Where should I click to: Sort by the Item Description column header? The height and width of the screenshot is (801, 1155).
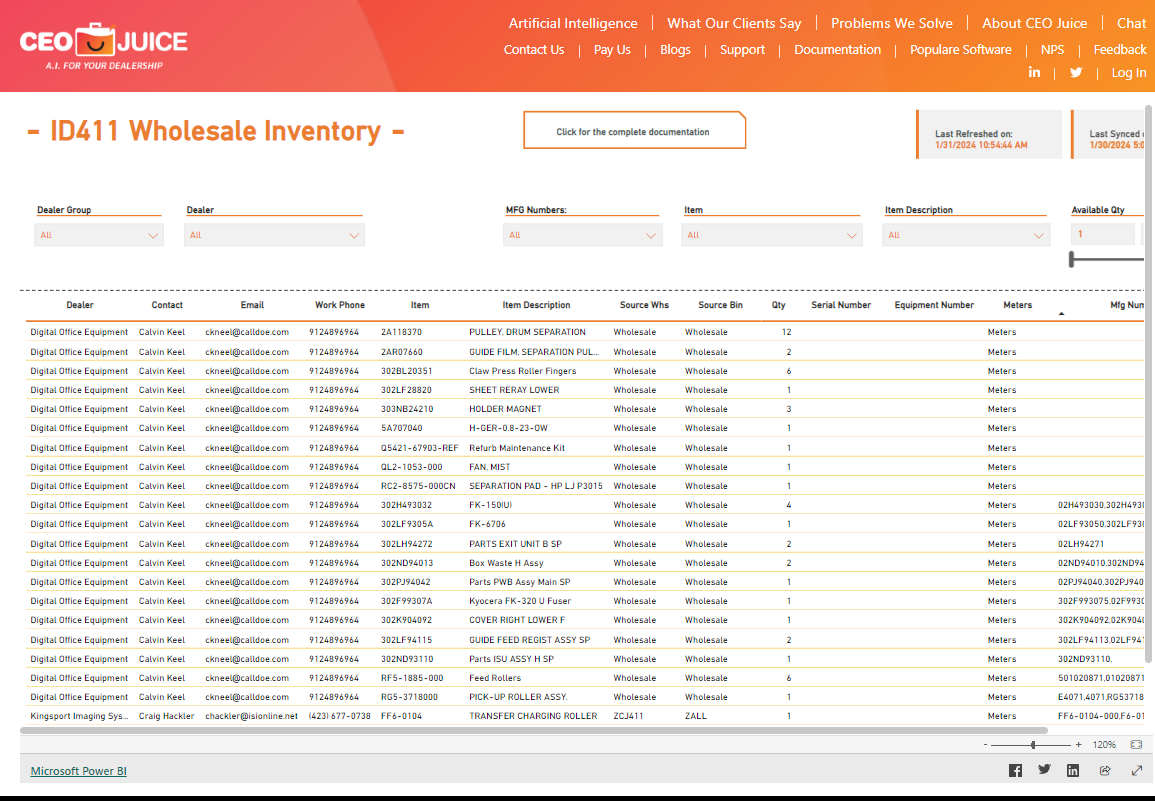pyautogui.click(x=536, y=305)
